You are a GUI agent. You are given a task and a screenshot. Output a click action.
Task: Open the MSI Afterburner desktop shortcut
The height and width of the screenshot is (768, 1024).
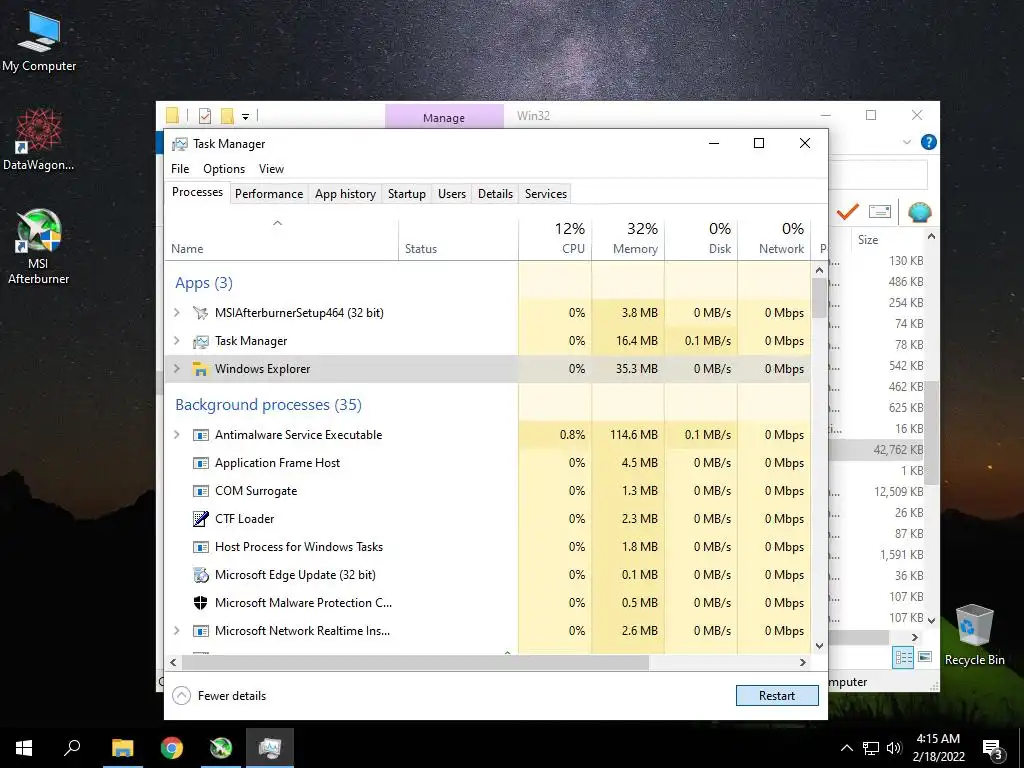pos(39,247)
